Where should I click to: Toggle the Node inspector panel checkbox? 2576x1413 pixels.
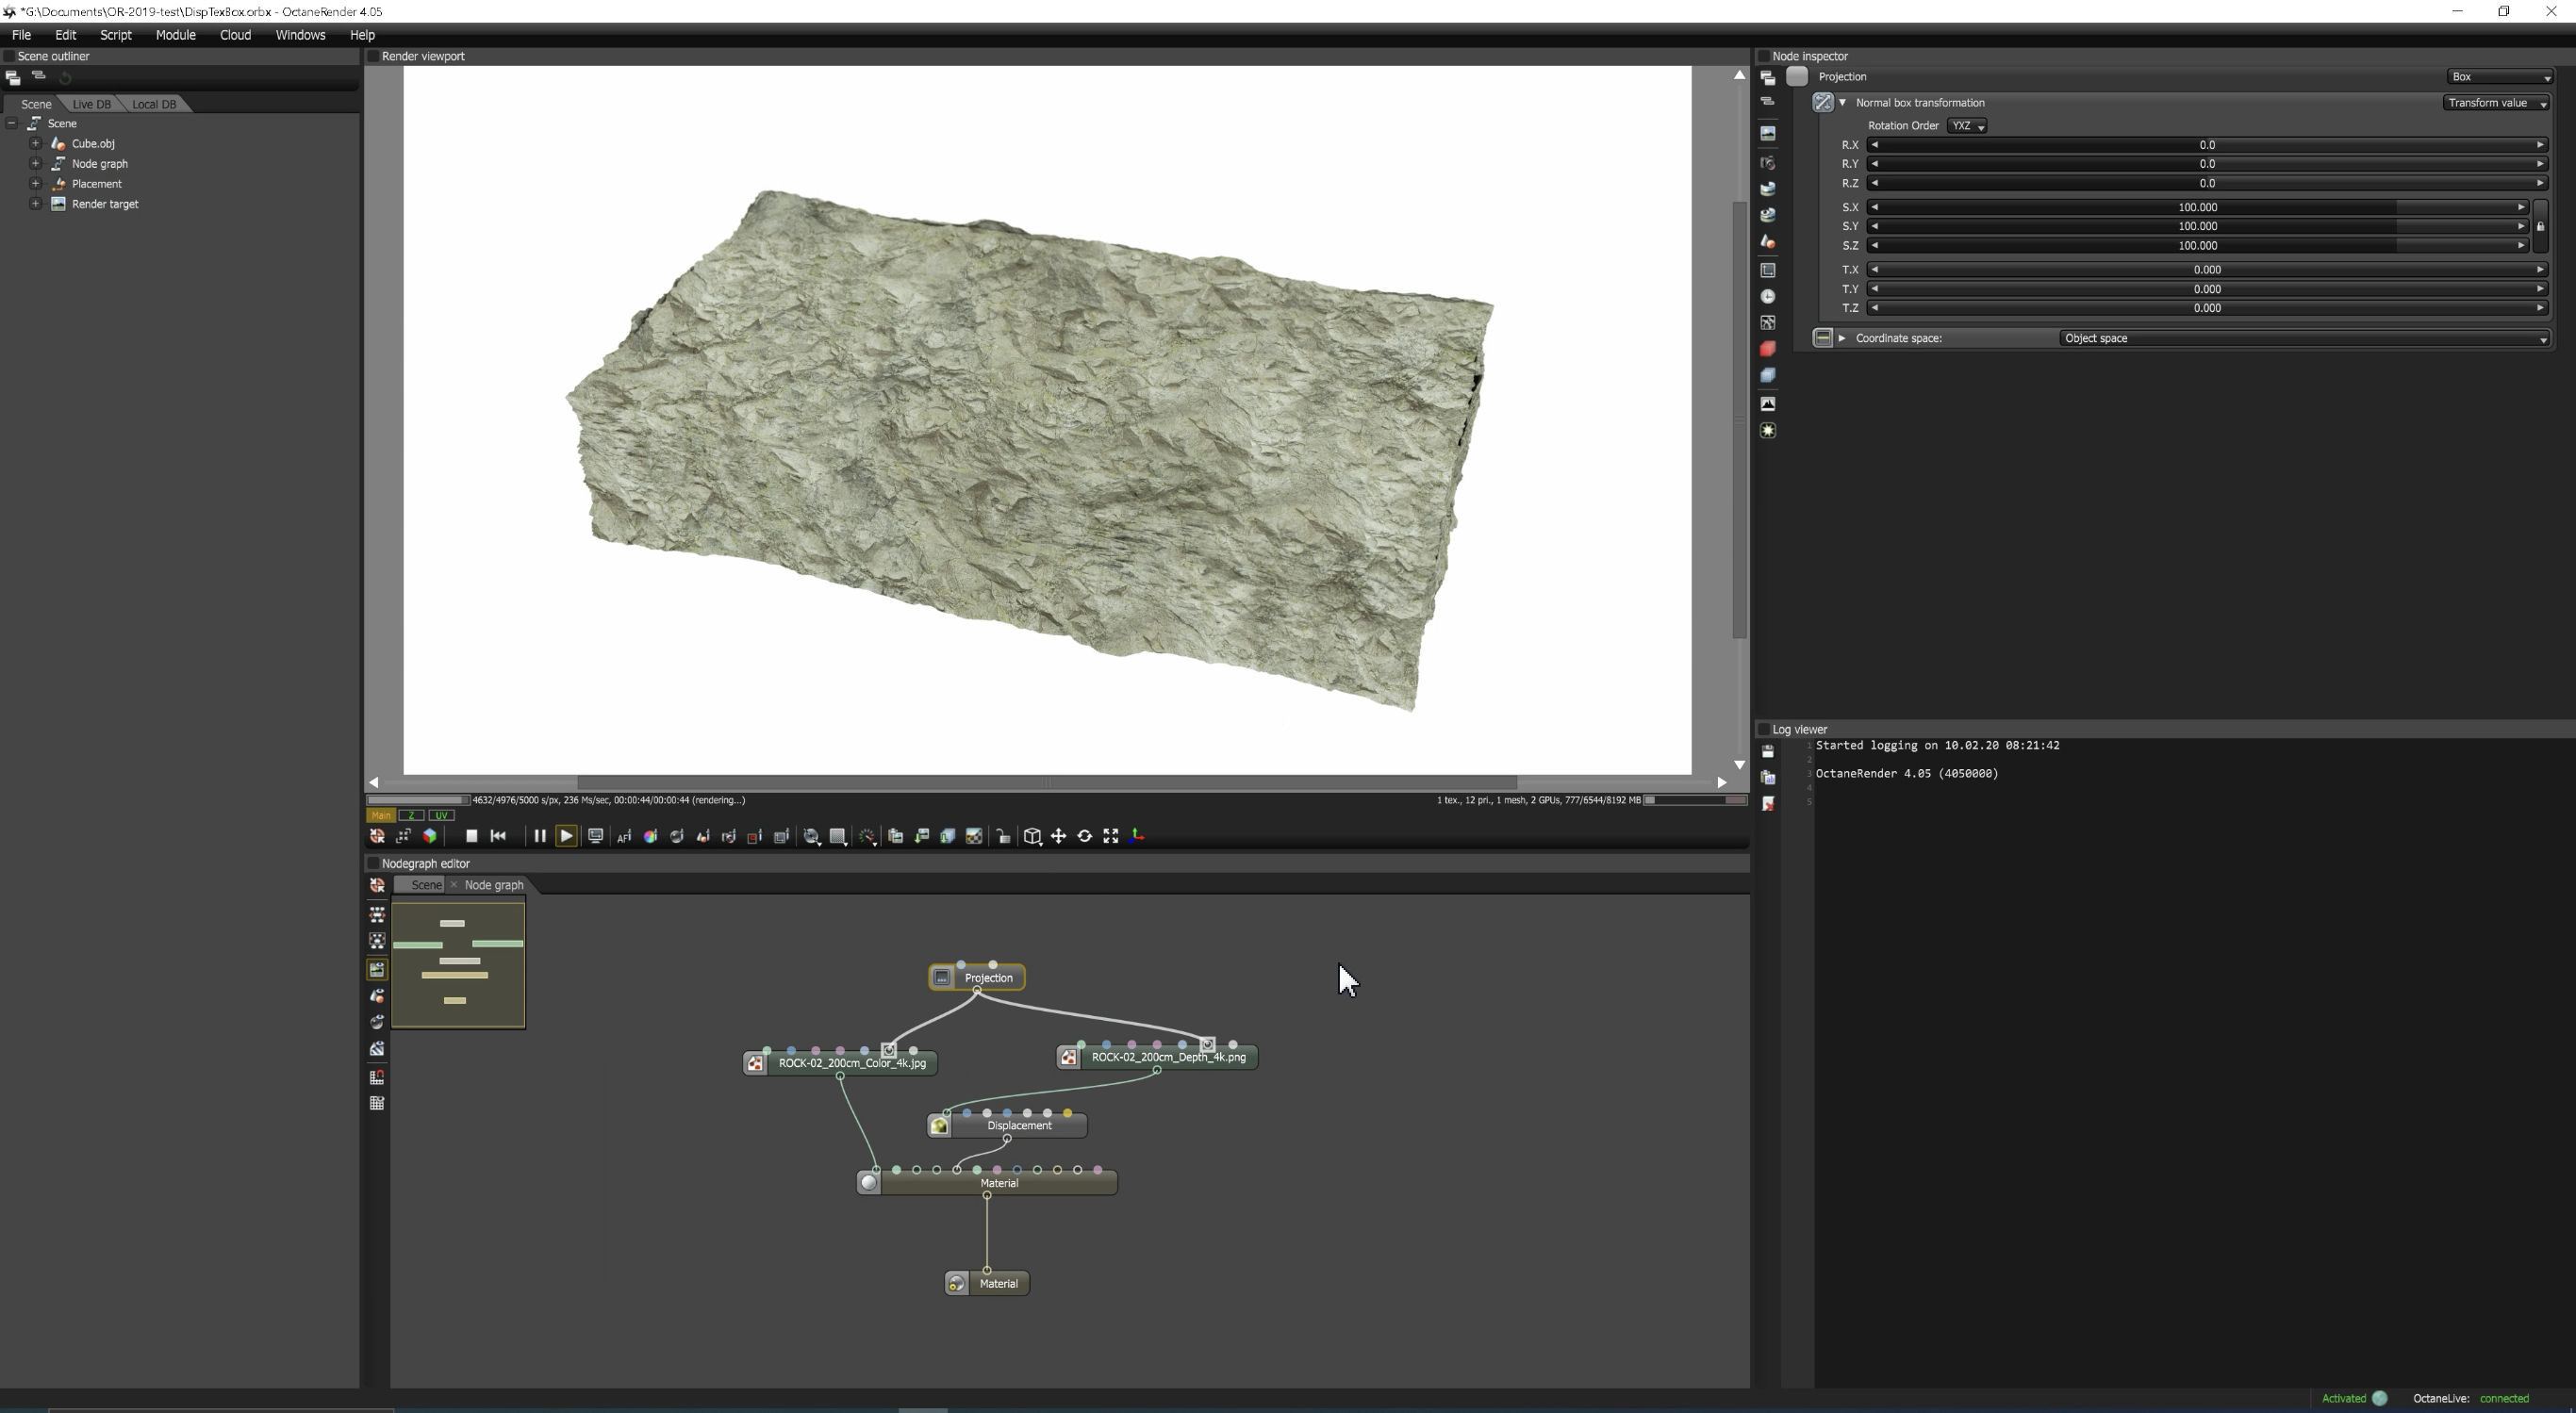[x=1764, y=56]
